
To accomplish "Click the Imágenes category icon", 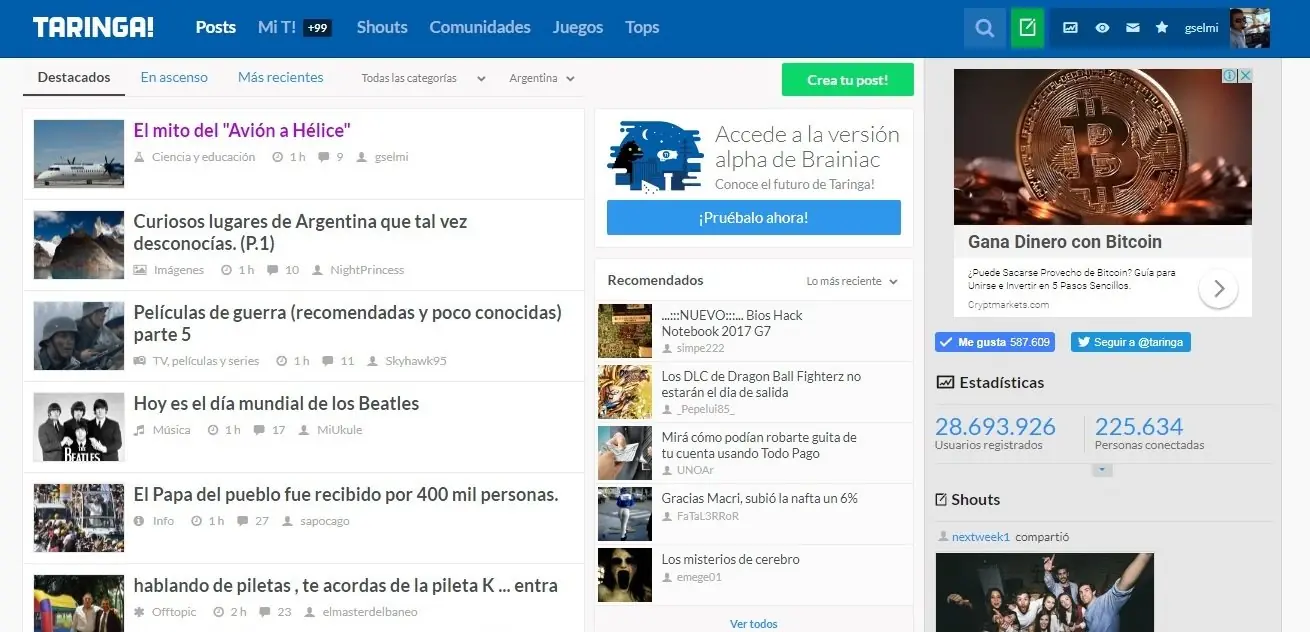I will [140, 270].
